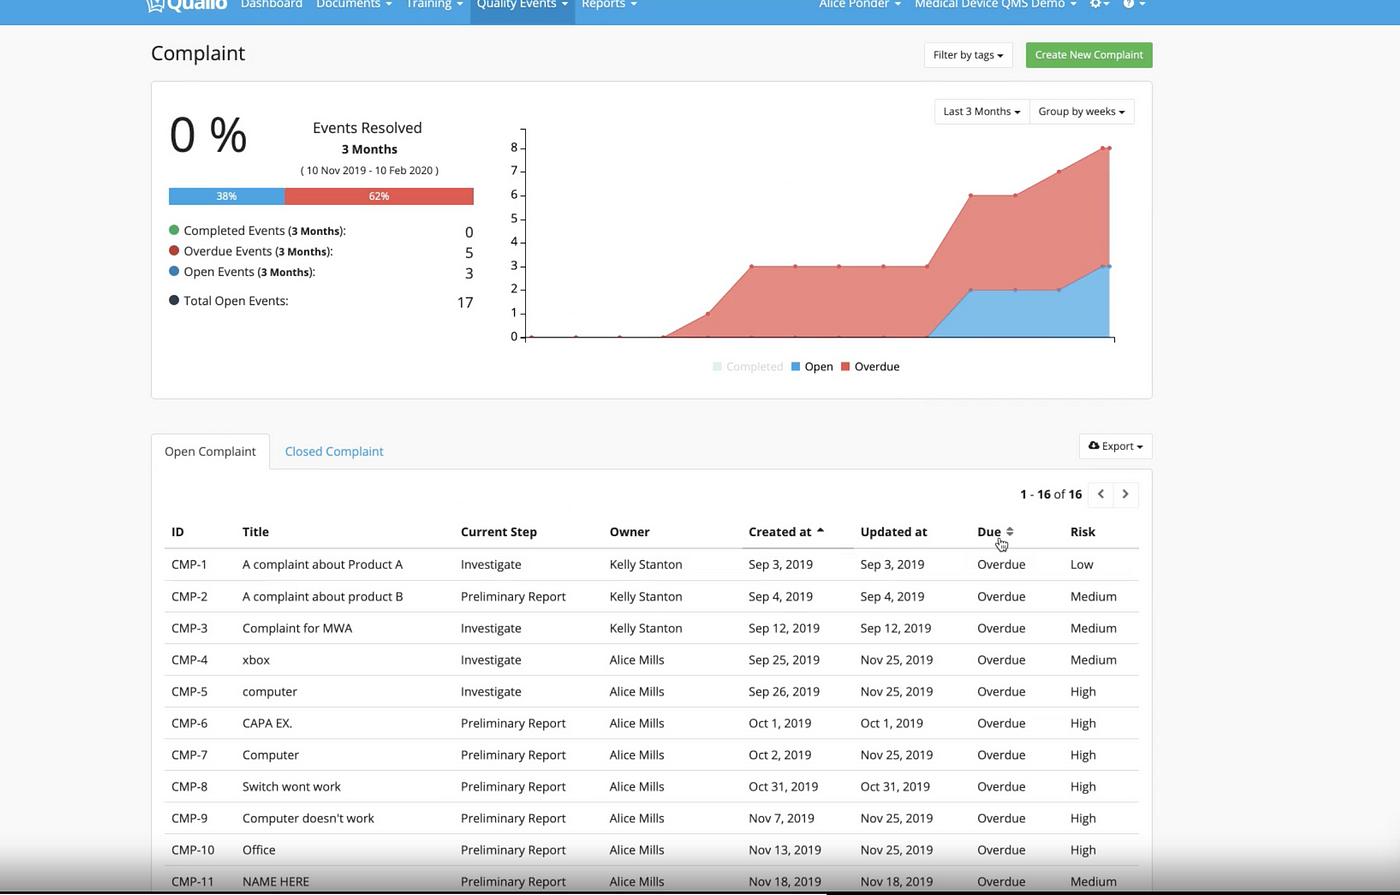Click 'Low' risk value for CMP-1
1400x895 pixels.
1081,564
